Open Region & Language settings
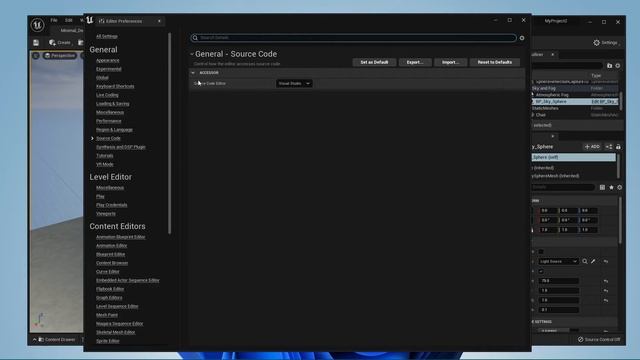This screenshot has width=640, height=360. point(114,130)
